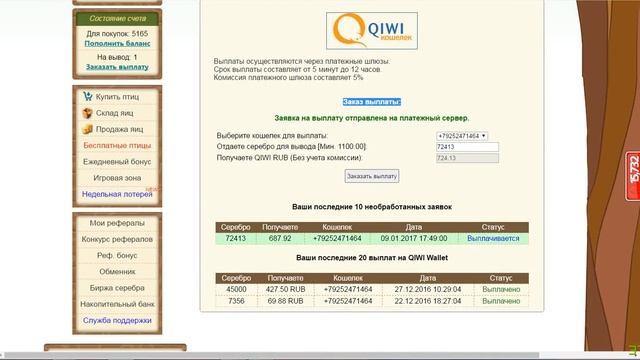Open Биржа серебра menu item
Viewport: 640px width, 360px height.
click(117, 288)
